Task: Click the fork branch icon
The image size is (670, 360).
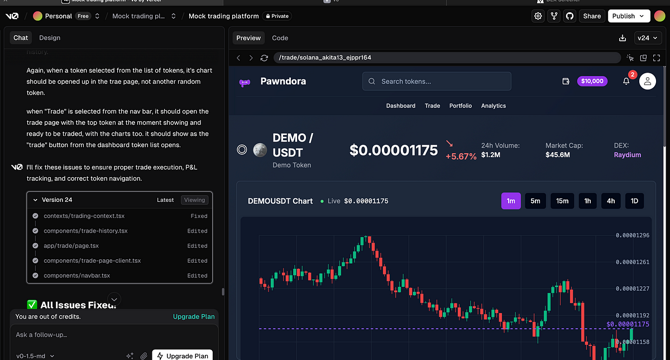Action: [554, 16]
